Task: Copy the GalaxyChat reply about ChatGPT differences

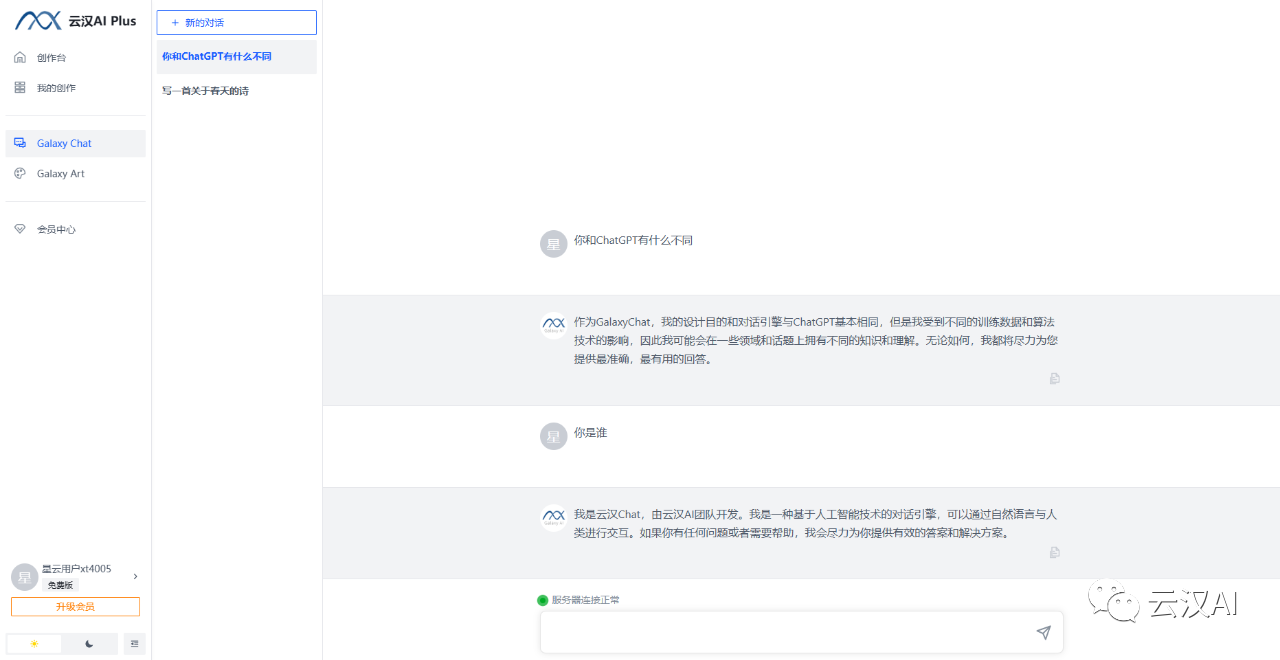Action: point(1054,379)
